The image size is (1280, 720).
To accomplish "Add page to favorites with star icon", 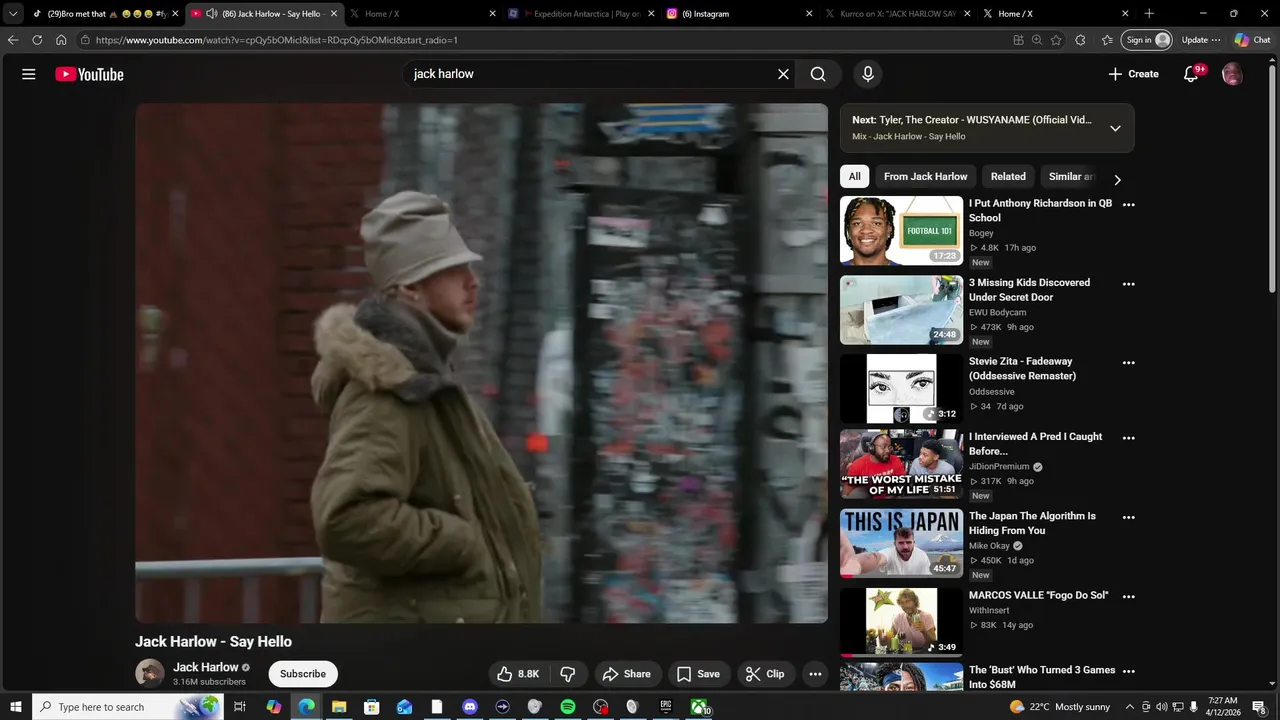I will point(1056,40).
